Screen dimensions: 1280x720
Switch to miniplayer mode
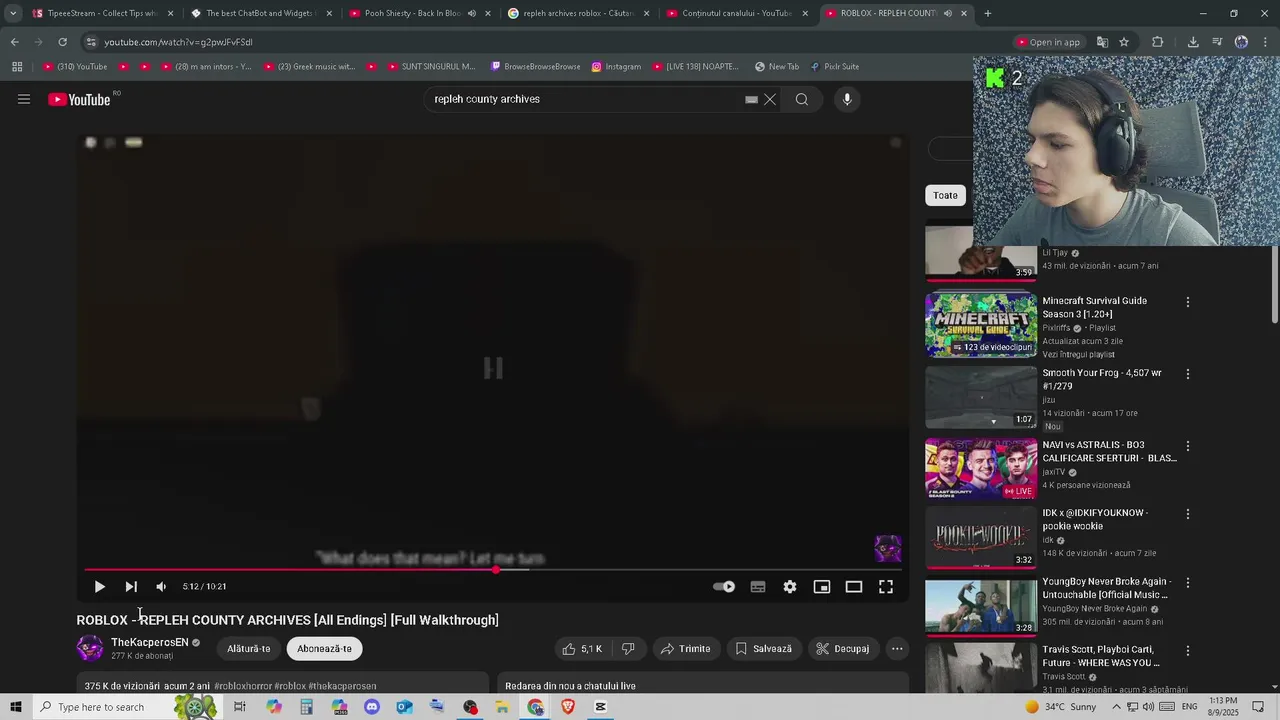coord(822,587)
